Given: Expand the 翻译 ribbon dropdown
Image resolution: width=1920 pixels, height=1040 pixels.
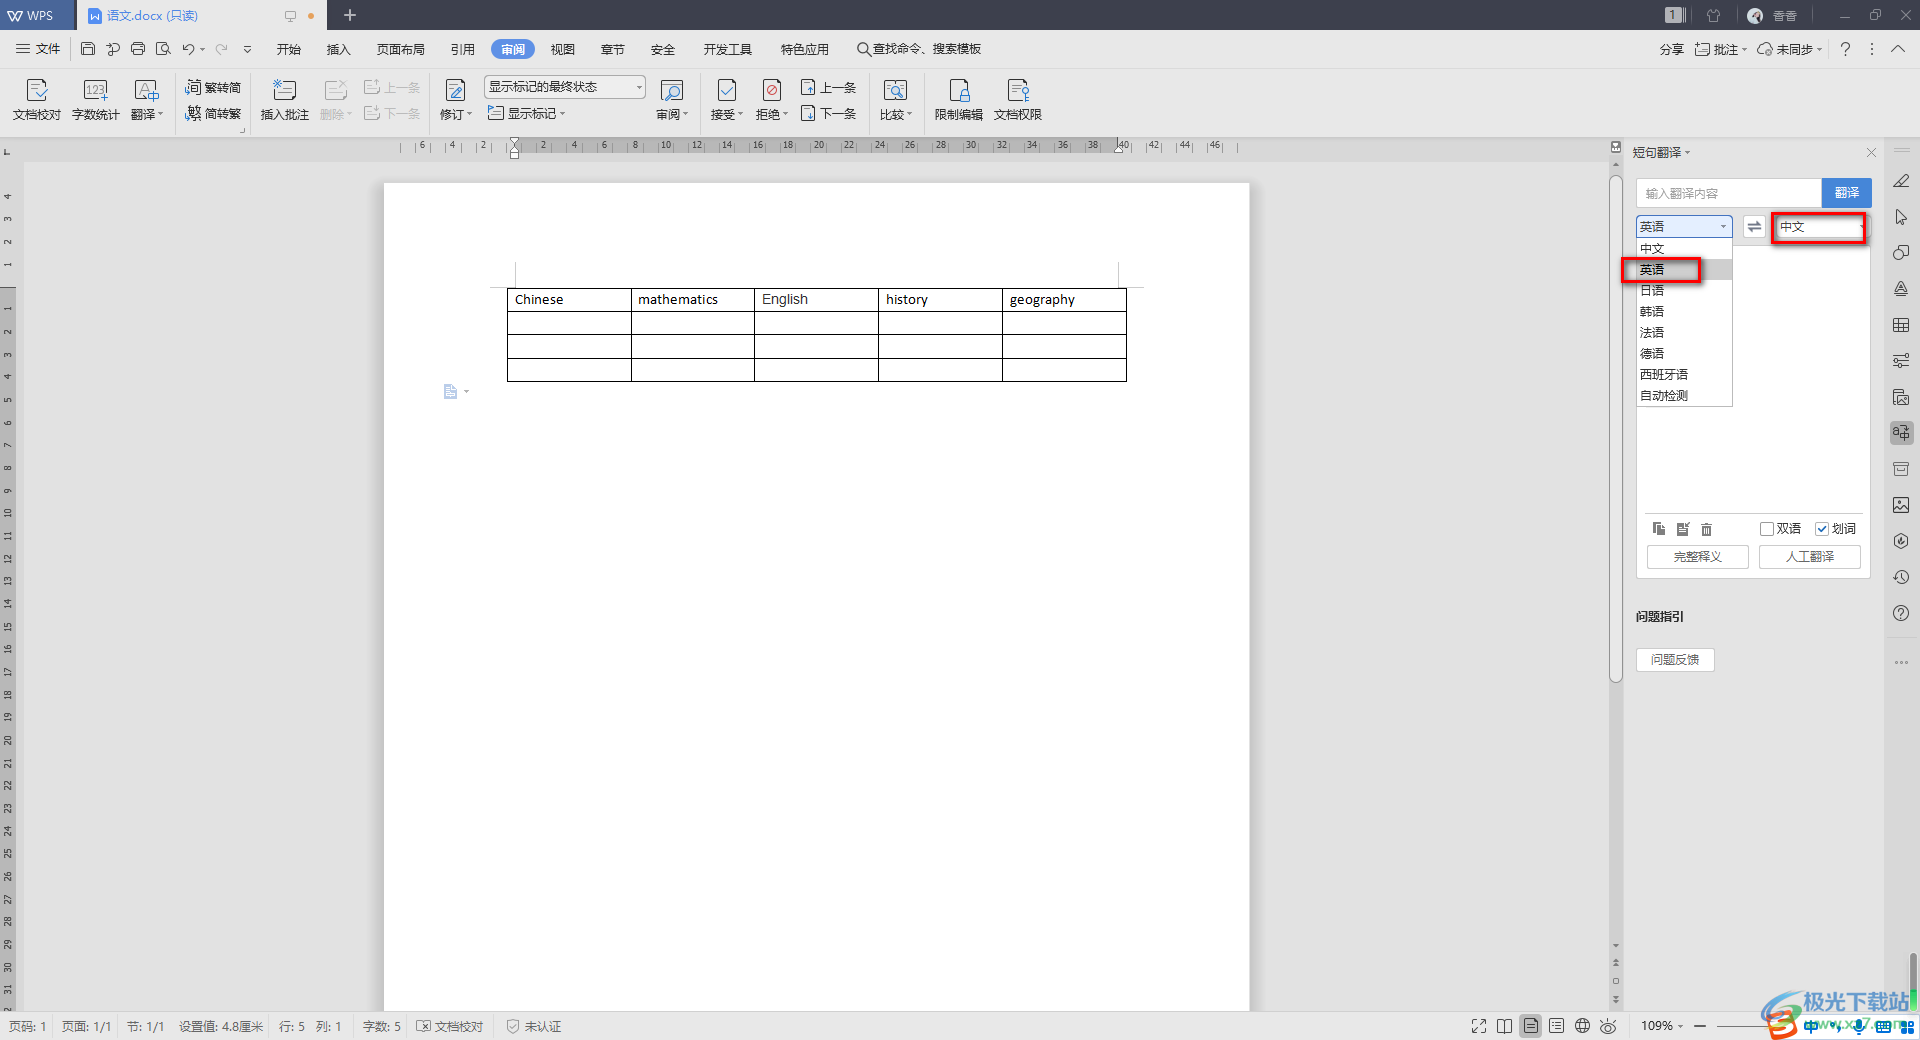Looking at the screenshot, I should (x=147, y=114).
